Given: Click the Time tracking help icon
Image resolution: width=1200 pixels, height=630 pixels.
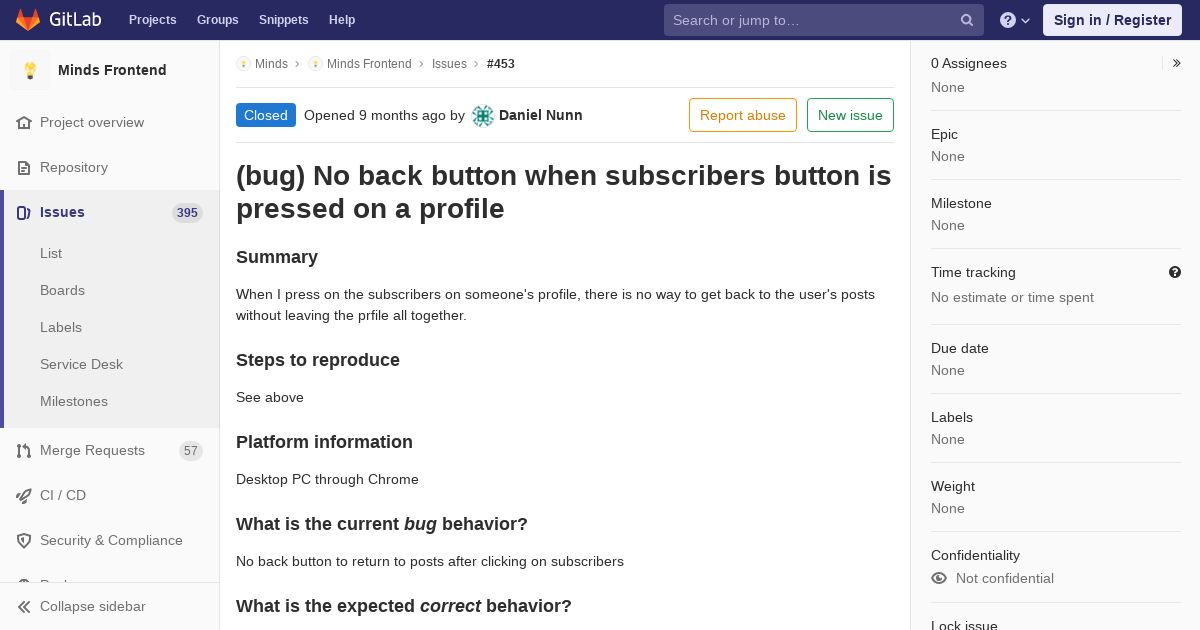Looking at the screenshot, I should 1175,272.
